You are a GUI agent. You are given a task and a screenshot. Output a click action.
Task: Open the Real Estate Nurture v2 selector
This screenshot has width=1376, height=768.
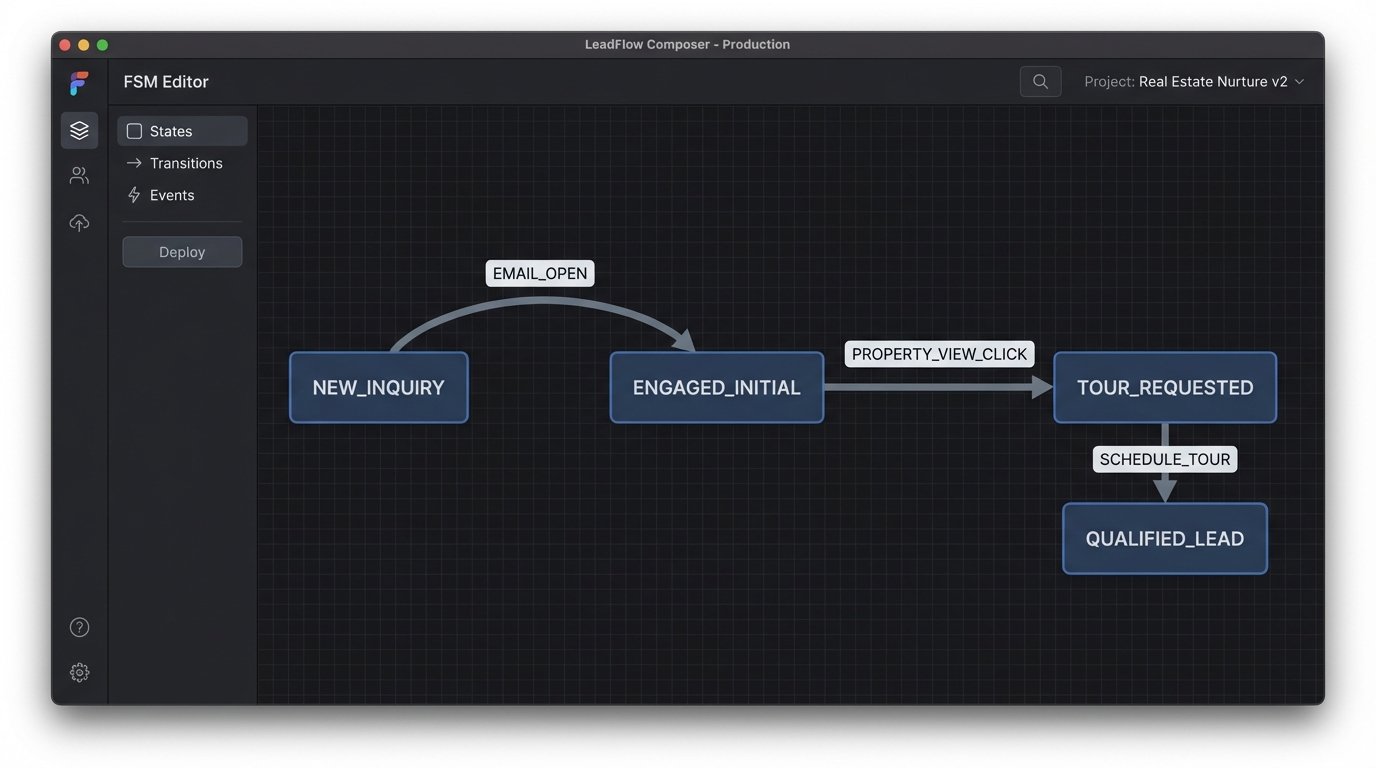click(x=1212, y=82)
